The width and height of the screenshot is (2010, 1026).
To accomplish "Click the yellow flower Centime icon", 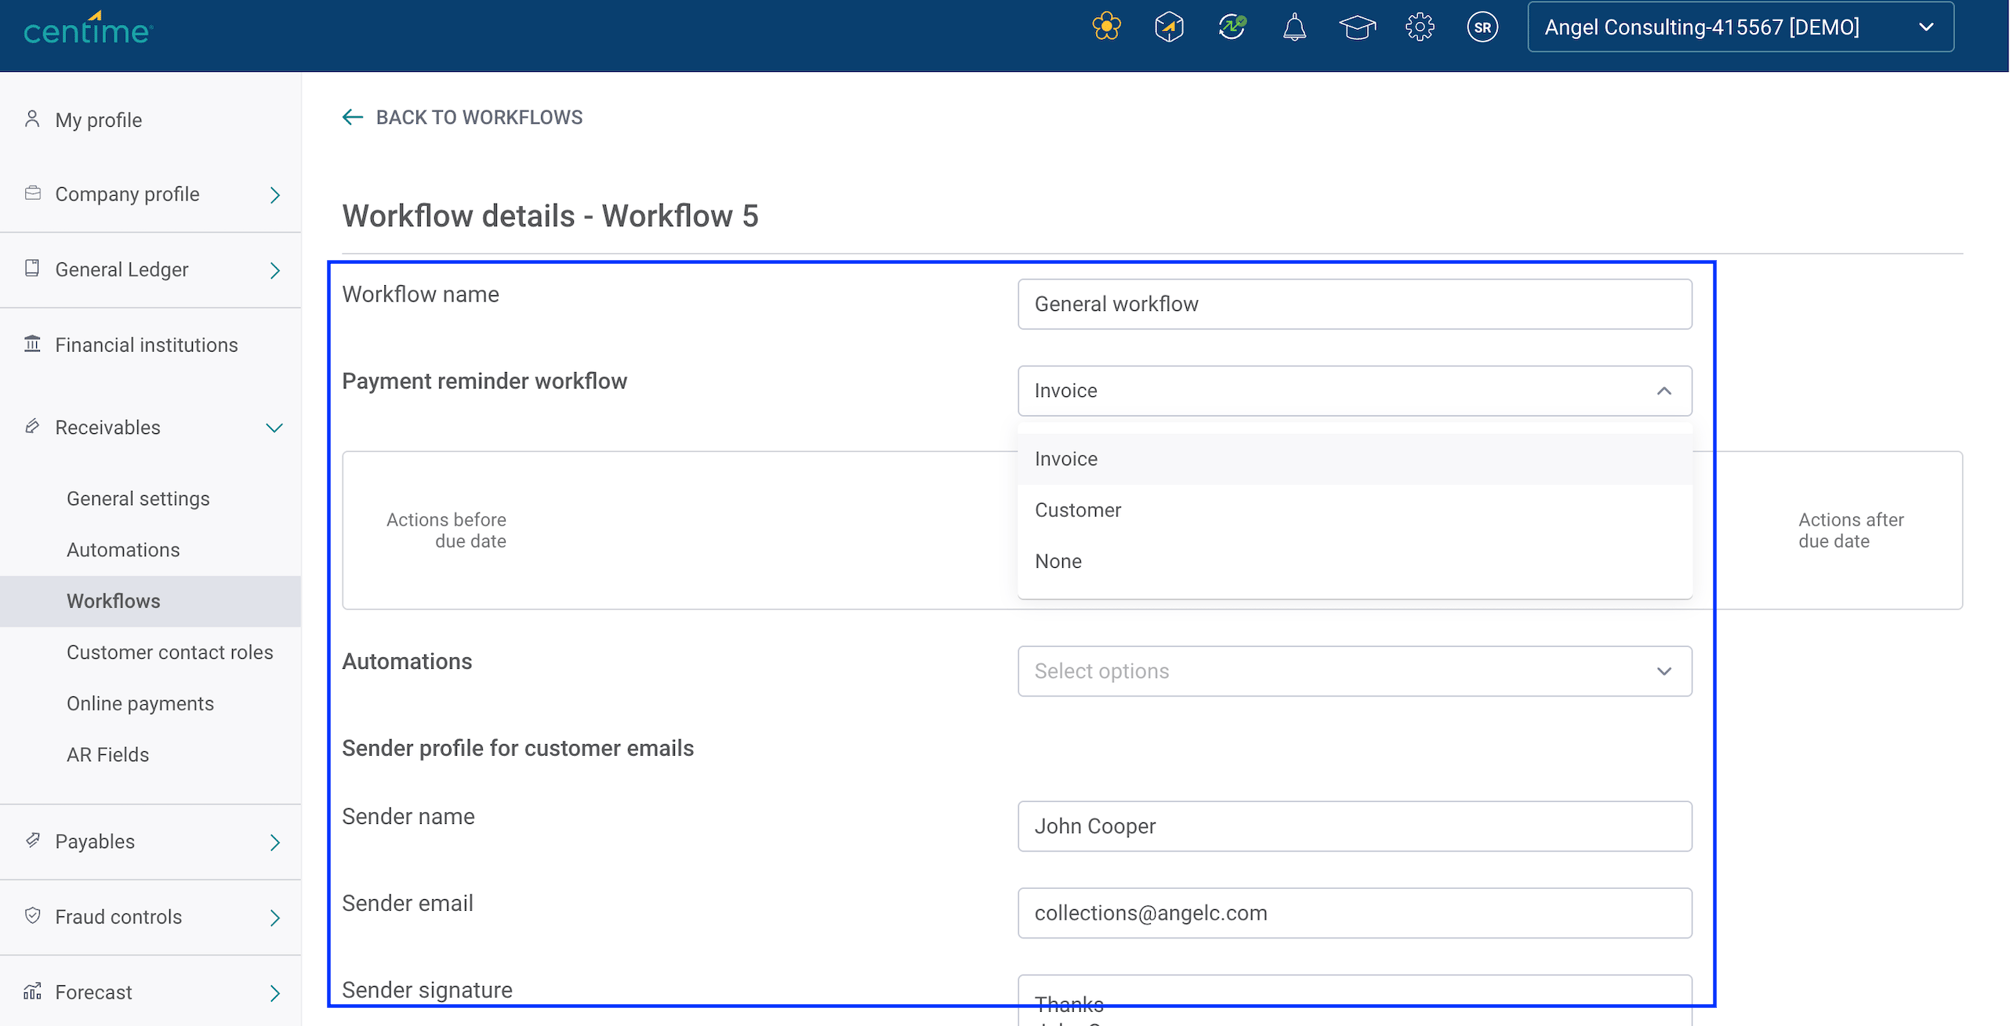I will [1106, 27].
